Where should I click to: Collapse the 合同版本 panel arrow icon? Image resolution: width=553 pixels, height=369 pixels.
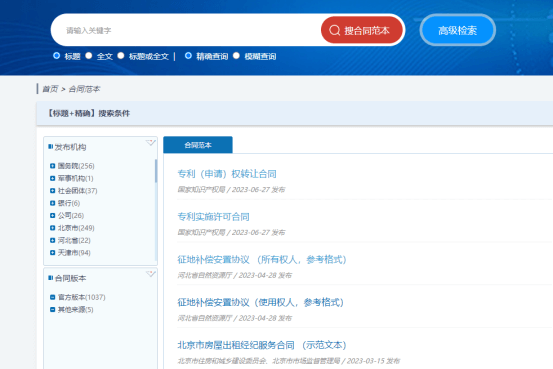click(151, 274)
